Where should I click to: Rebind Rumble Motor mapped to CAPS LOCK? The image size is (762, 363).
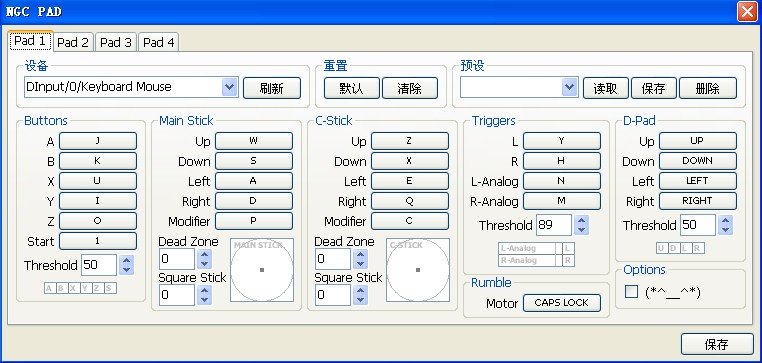click(562, 303)
